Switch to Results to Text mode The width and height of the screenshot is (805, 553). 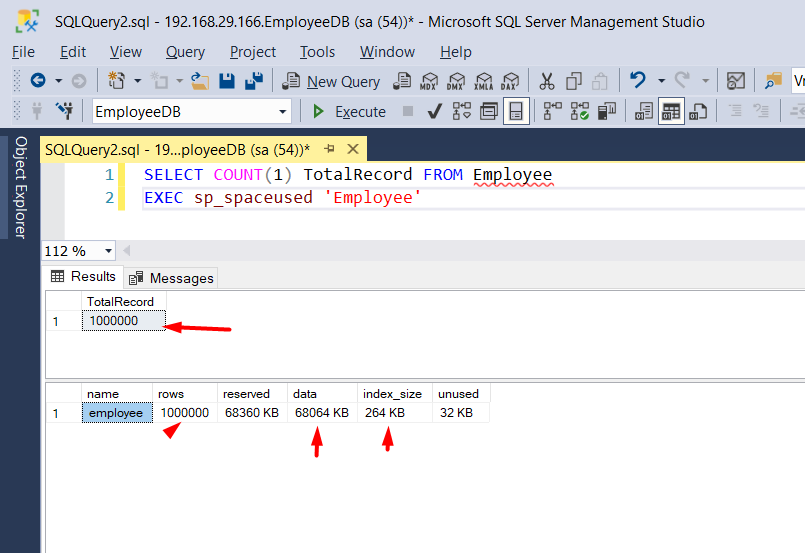pyautogui.click(x=644, y=111)
